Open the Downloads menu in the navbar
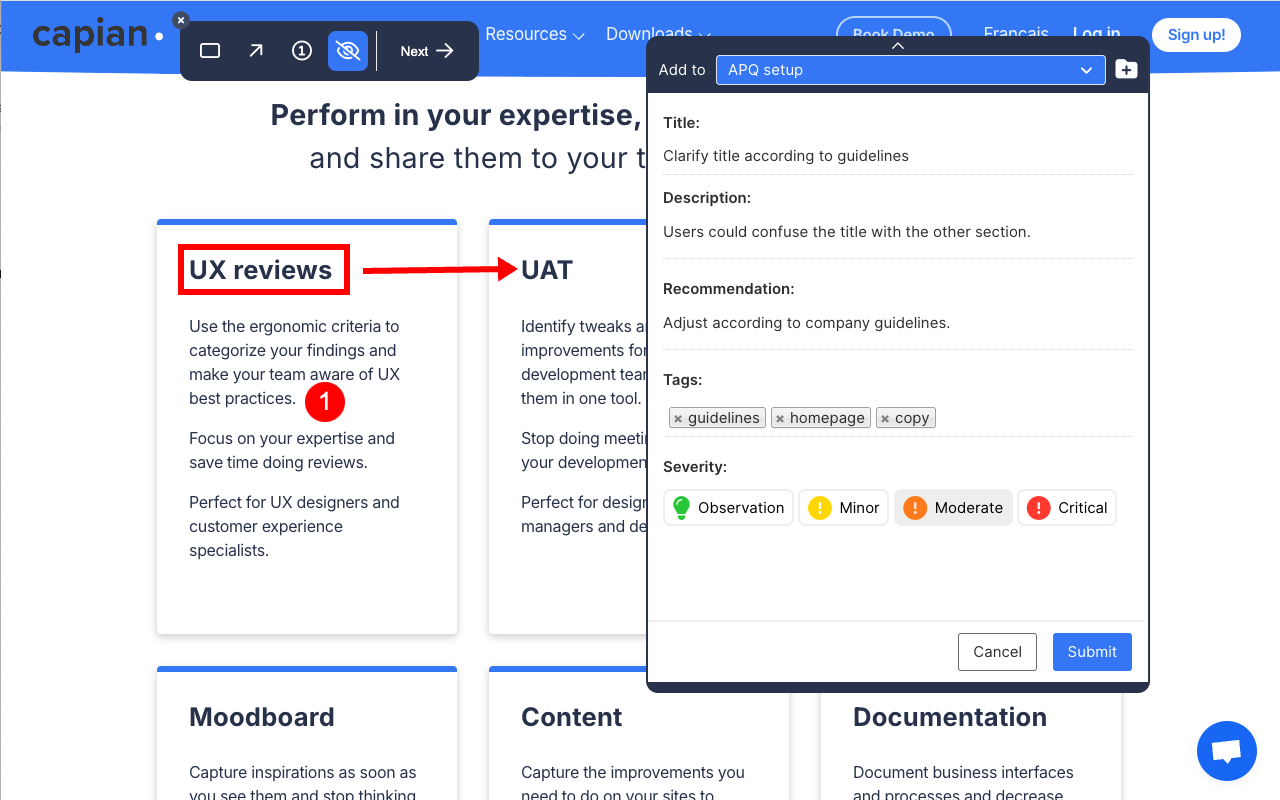The height and width of the screenshot is (800, 1280). [659, 34]
